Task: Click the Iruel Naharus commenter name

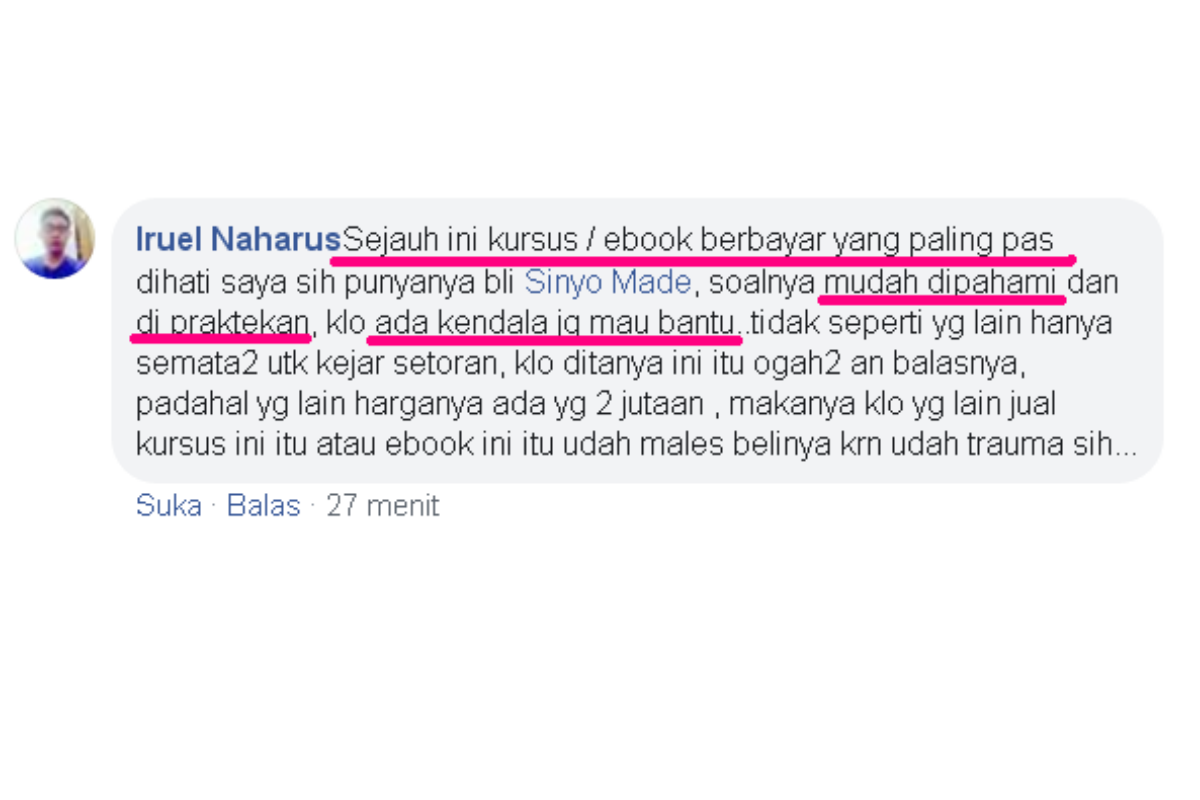Action: pyautogui.click(x=238, y=241)
